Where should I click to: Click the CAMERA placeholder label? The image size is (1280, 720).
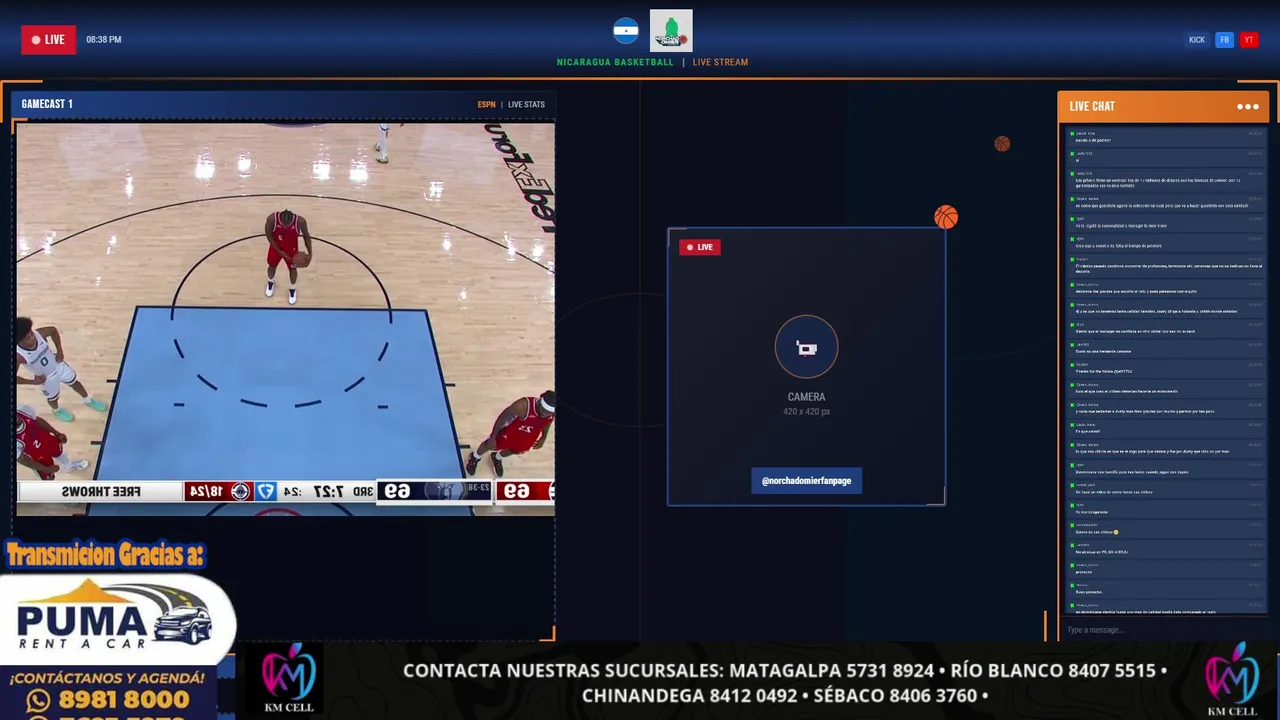point(806,397)
